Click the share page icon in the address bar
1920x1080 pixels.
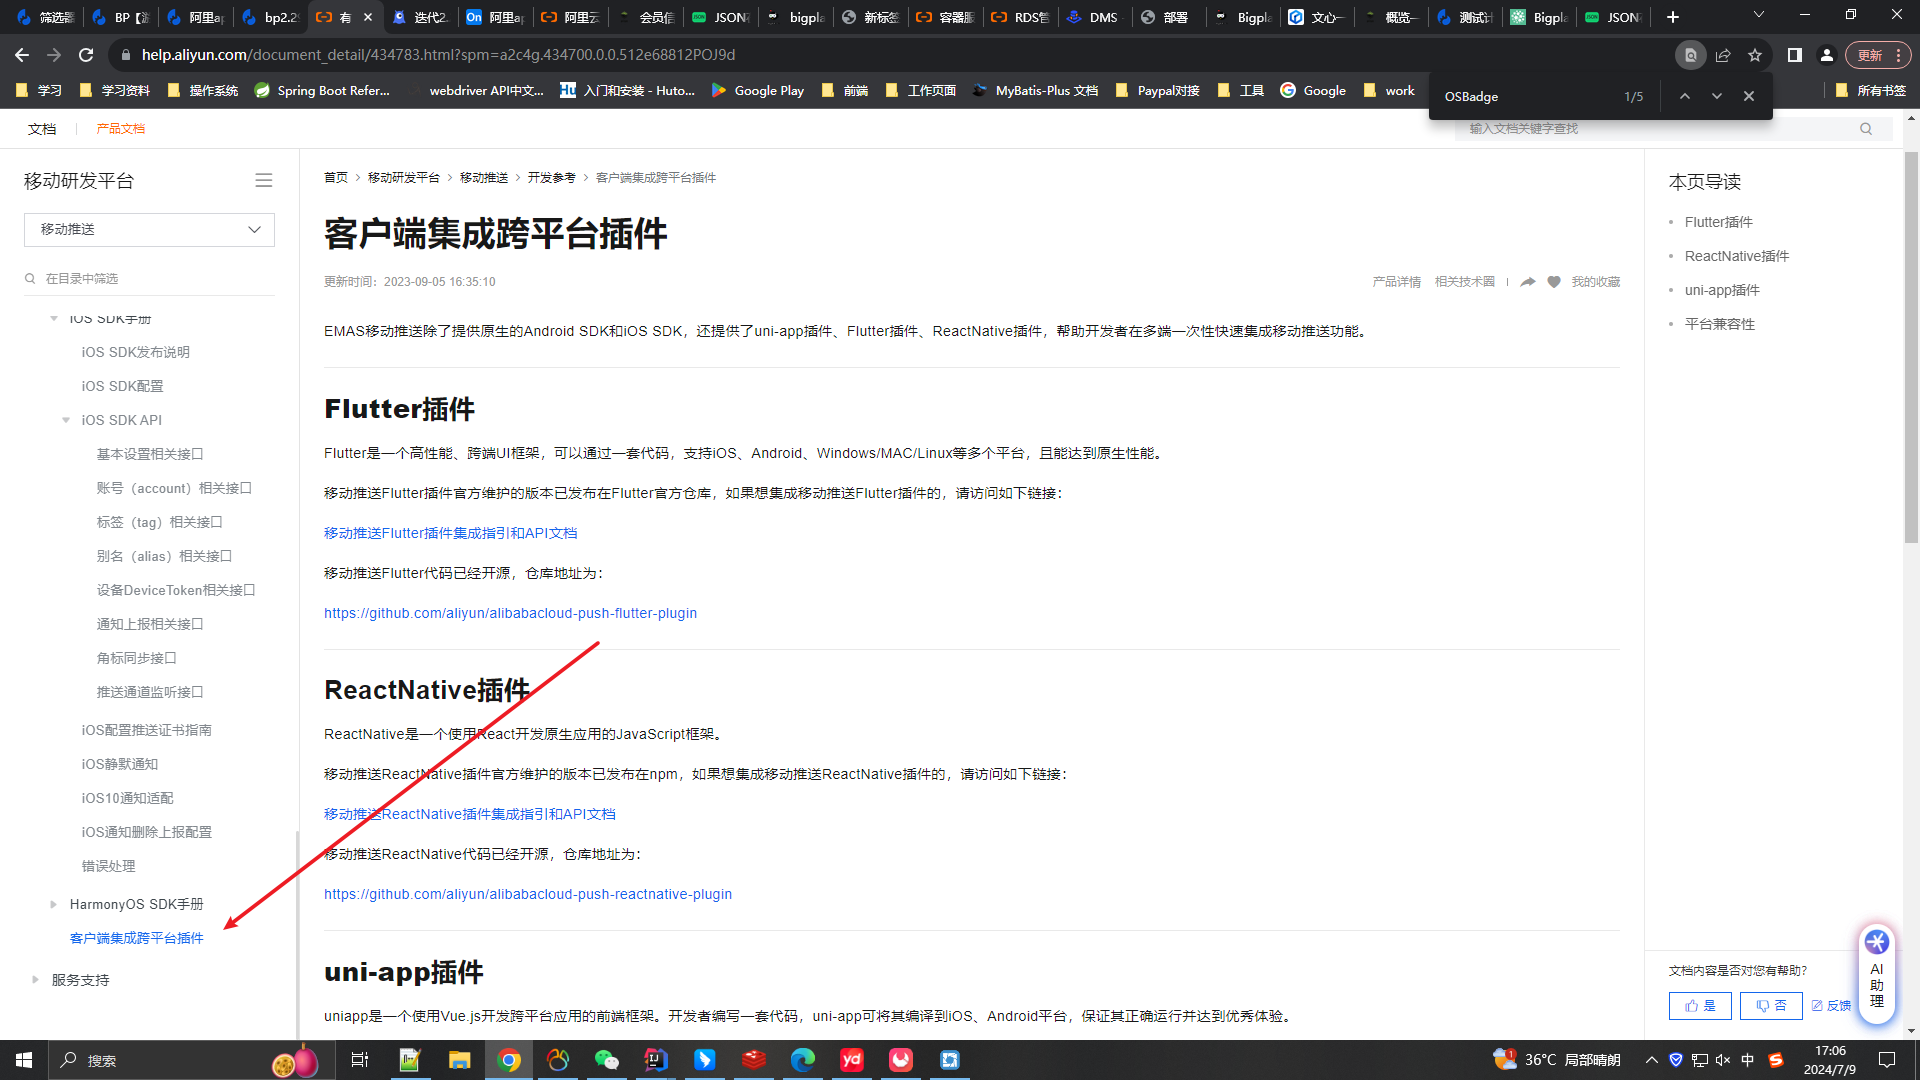[1723, 55]
